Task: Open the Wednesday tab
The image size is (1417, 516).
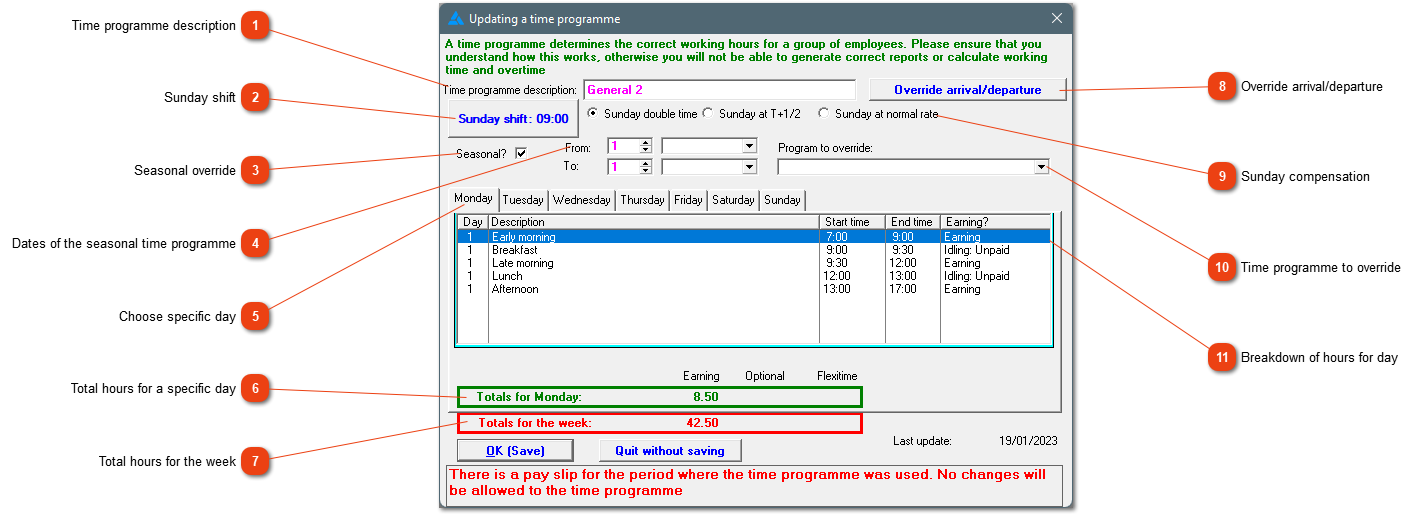Action: [x=582, y=200]
